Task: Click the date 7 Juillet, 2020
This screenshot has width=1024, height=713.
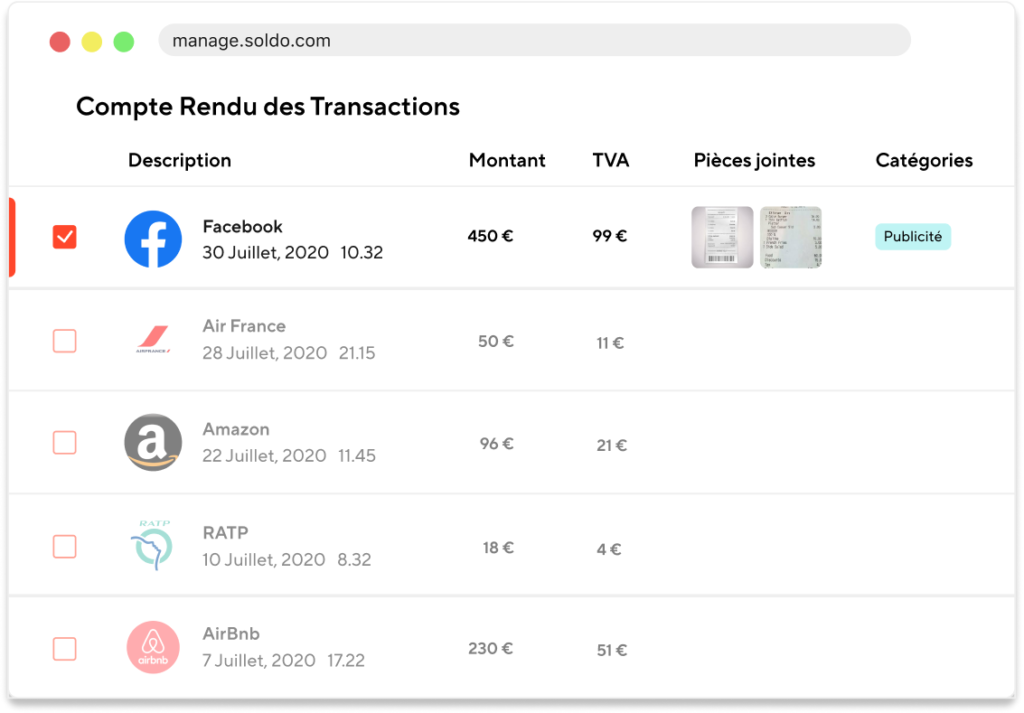Action: [x=259, y=661]
